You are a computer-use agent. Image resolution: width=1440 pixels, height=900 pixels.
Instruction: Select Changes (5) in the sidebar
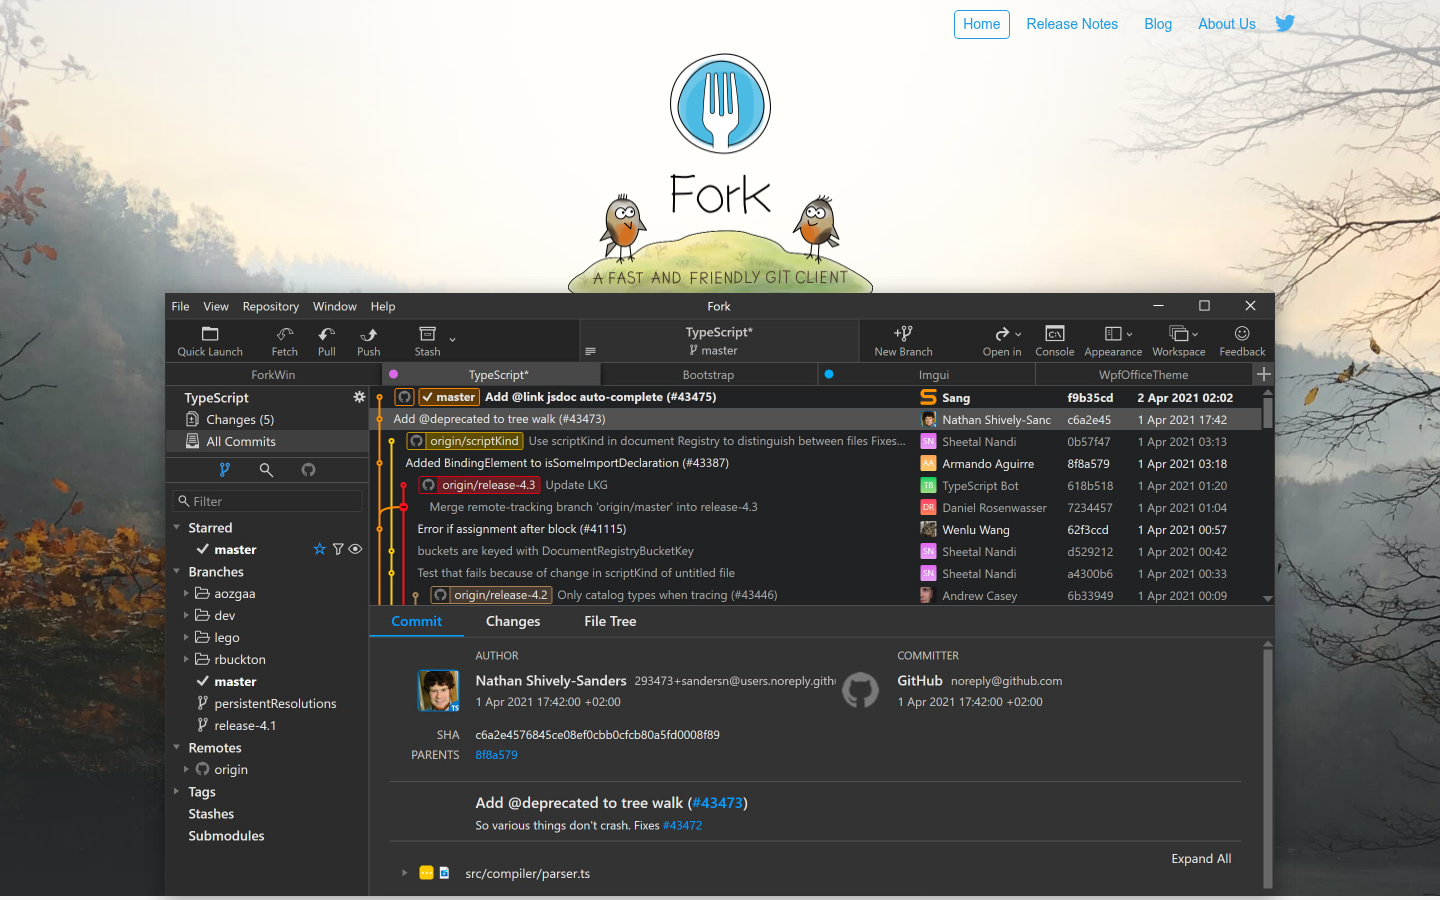pos(266,419)
